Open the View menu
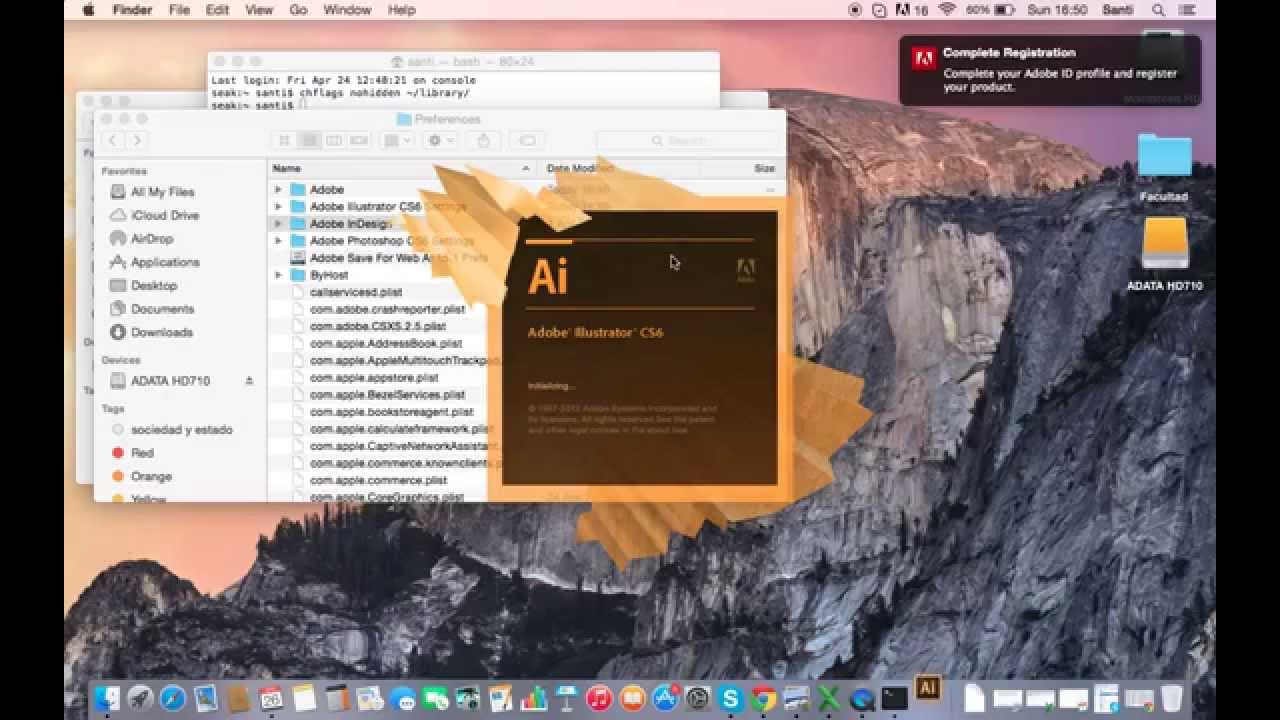The image size is (1280, 720). (259, 10)
